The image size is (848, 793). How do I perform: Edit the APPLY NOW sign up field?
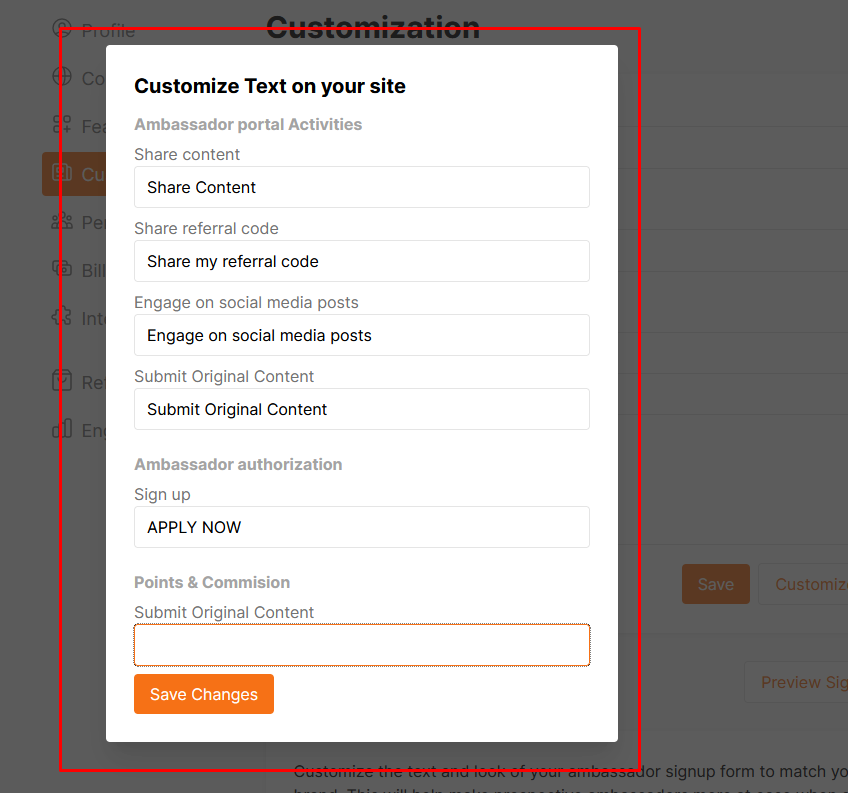(362, 527)
